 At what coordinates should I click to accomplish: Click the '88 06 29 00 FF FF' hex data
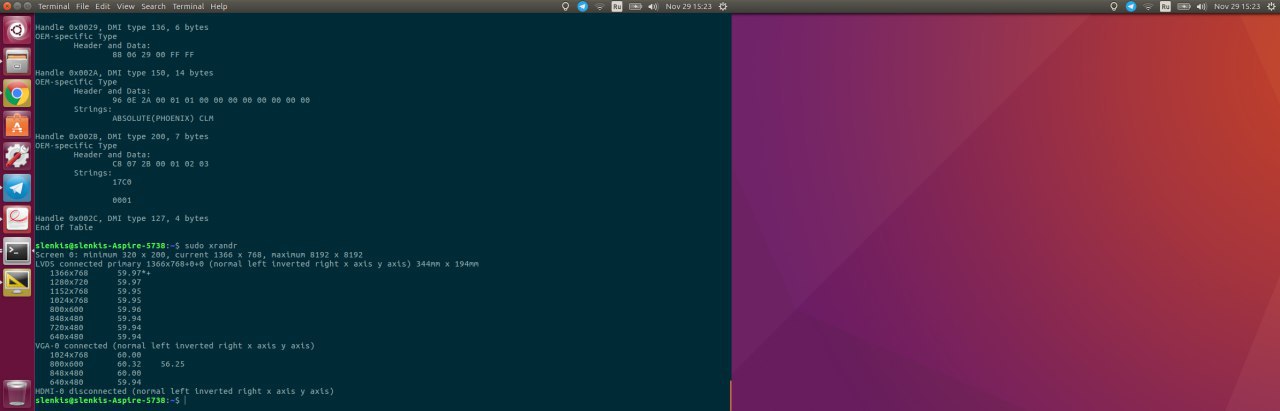click(153, 54)
